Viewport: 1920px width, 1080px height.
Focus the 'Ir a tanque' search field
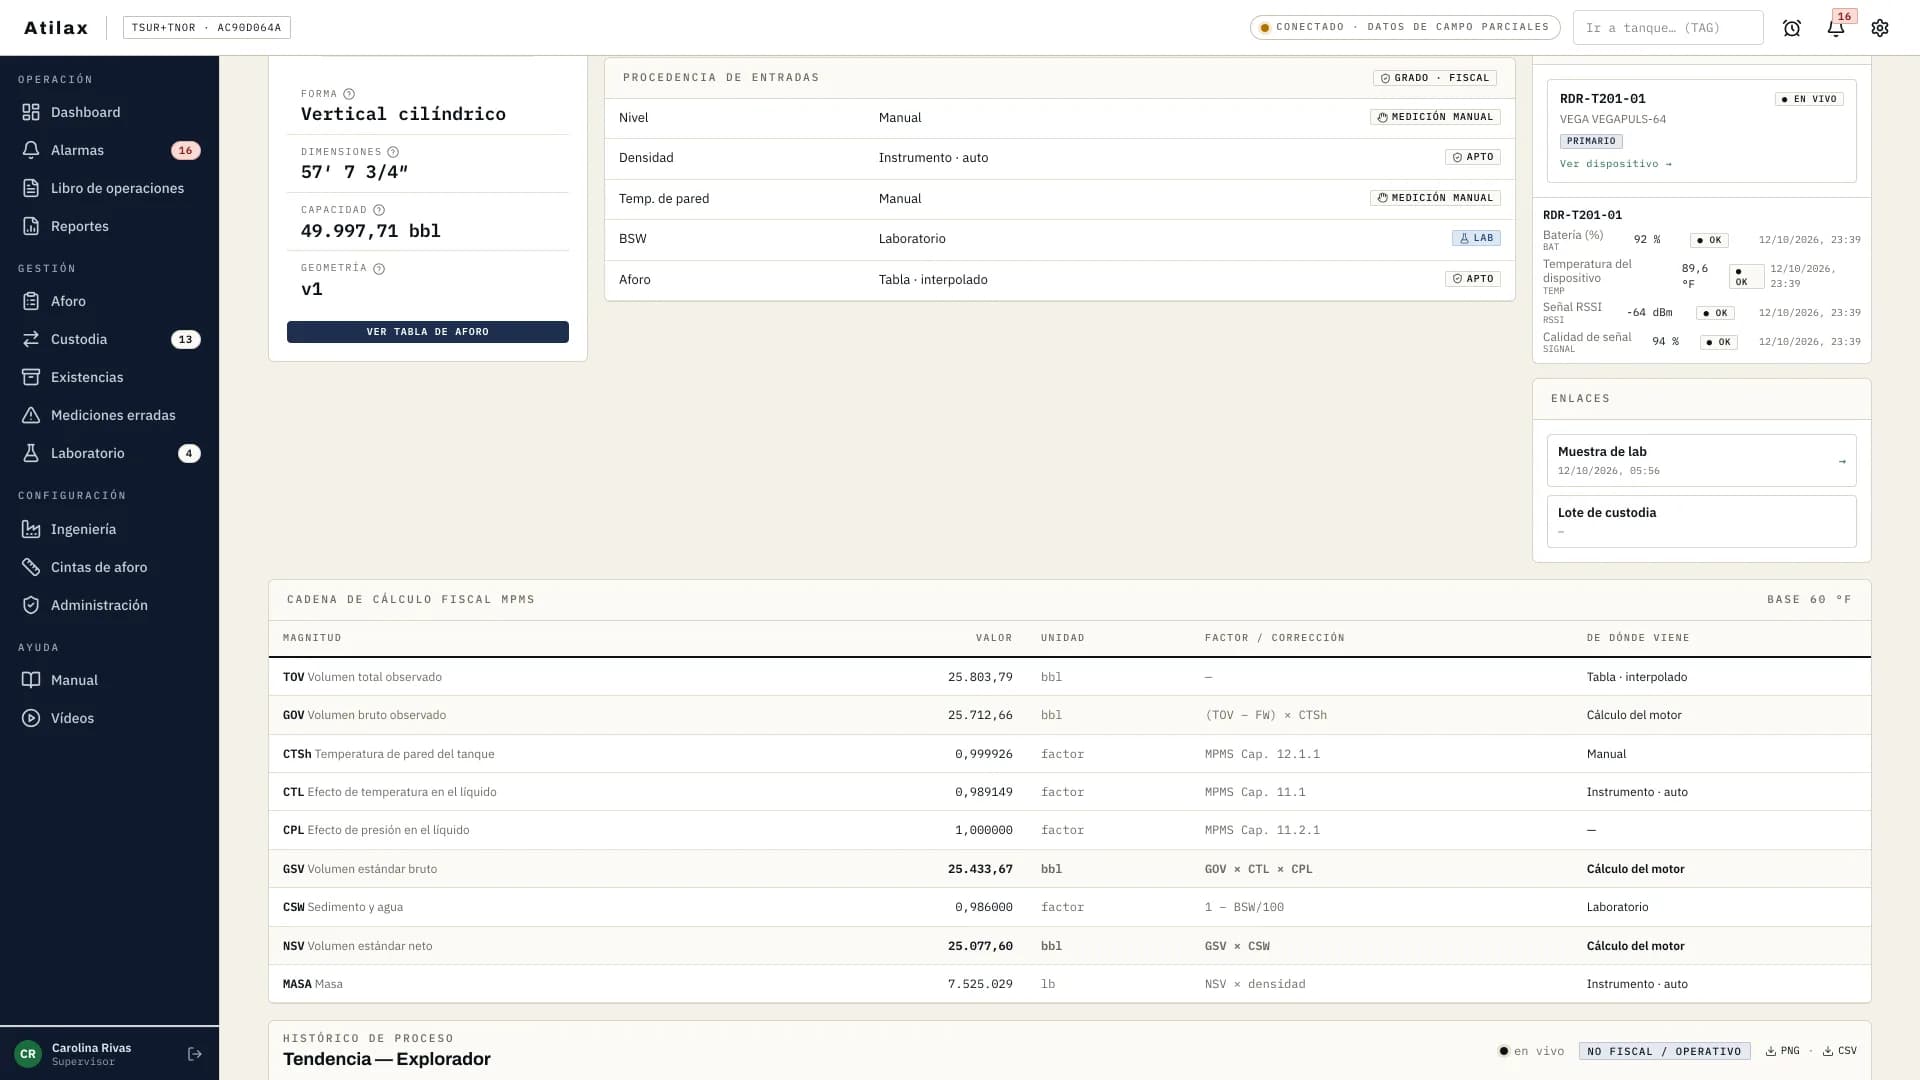pyautogui.click(x=1668, y=28)
